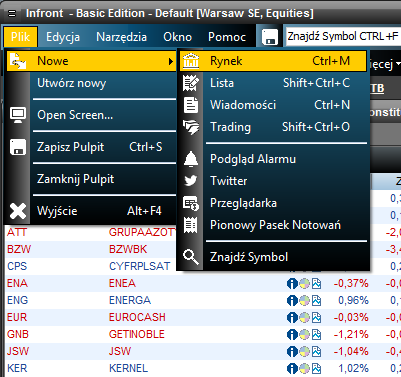Open info icon in KERNEL row
Image resolution: width=401 pixels, height=377 pixels.
point(292,369)
